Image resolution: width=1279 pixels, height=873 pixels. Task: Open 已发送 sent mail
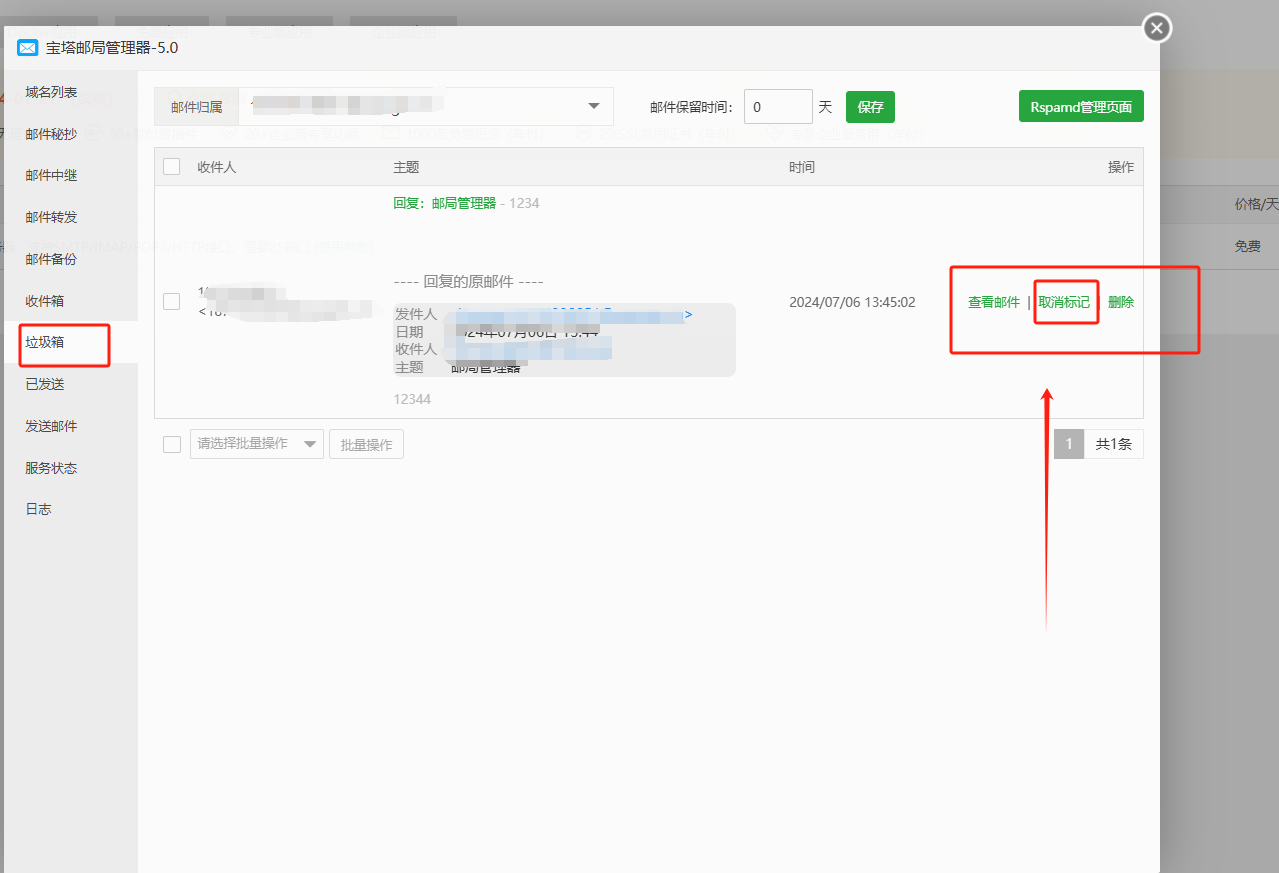pyautogui.click(x=44, y=384)
